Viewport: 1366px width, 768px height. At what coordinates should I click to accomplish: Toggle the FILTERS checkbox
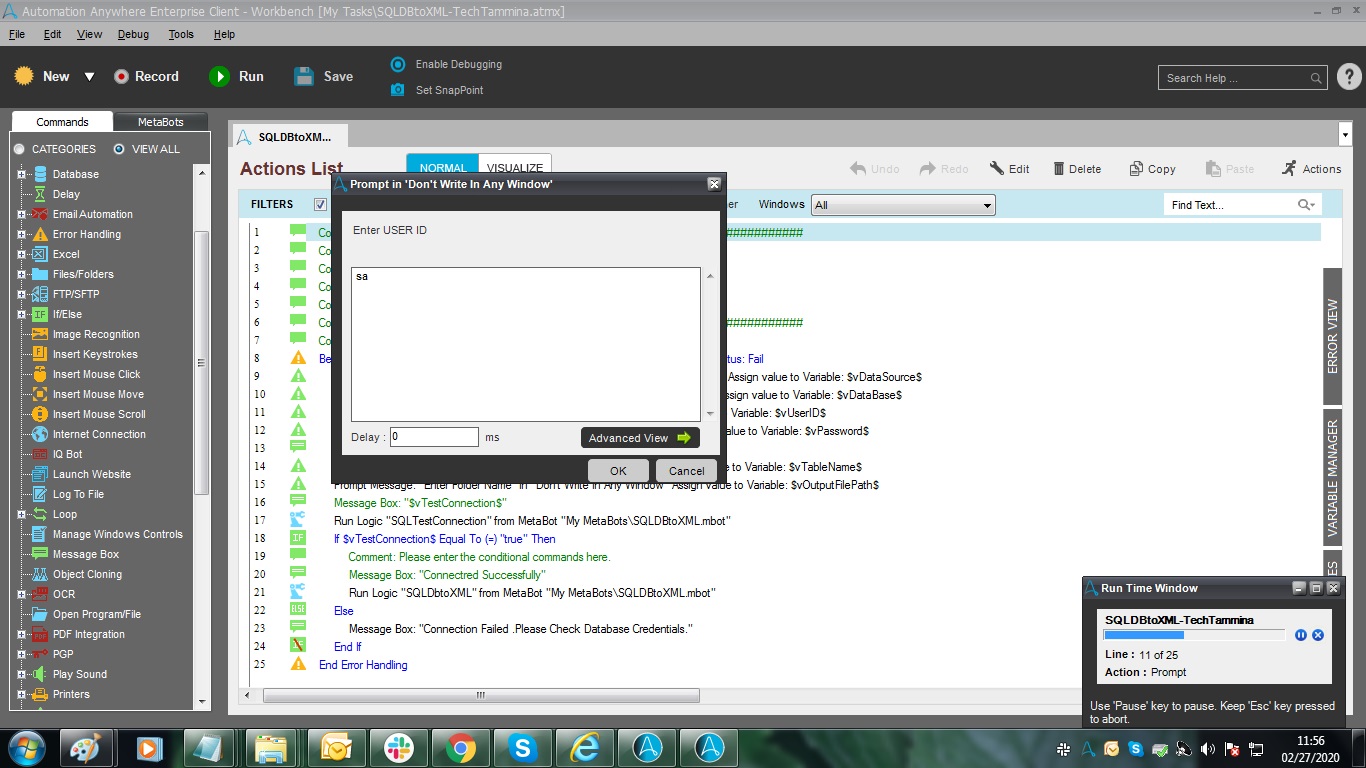point(321,204)
